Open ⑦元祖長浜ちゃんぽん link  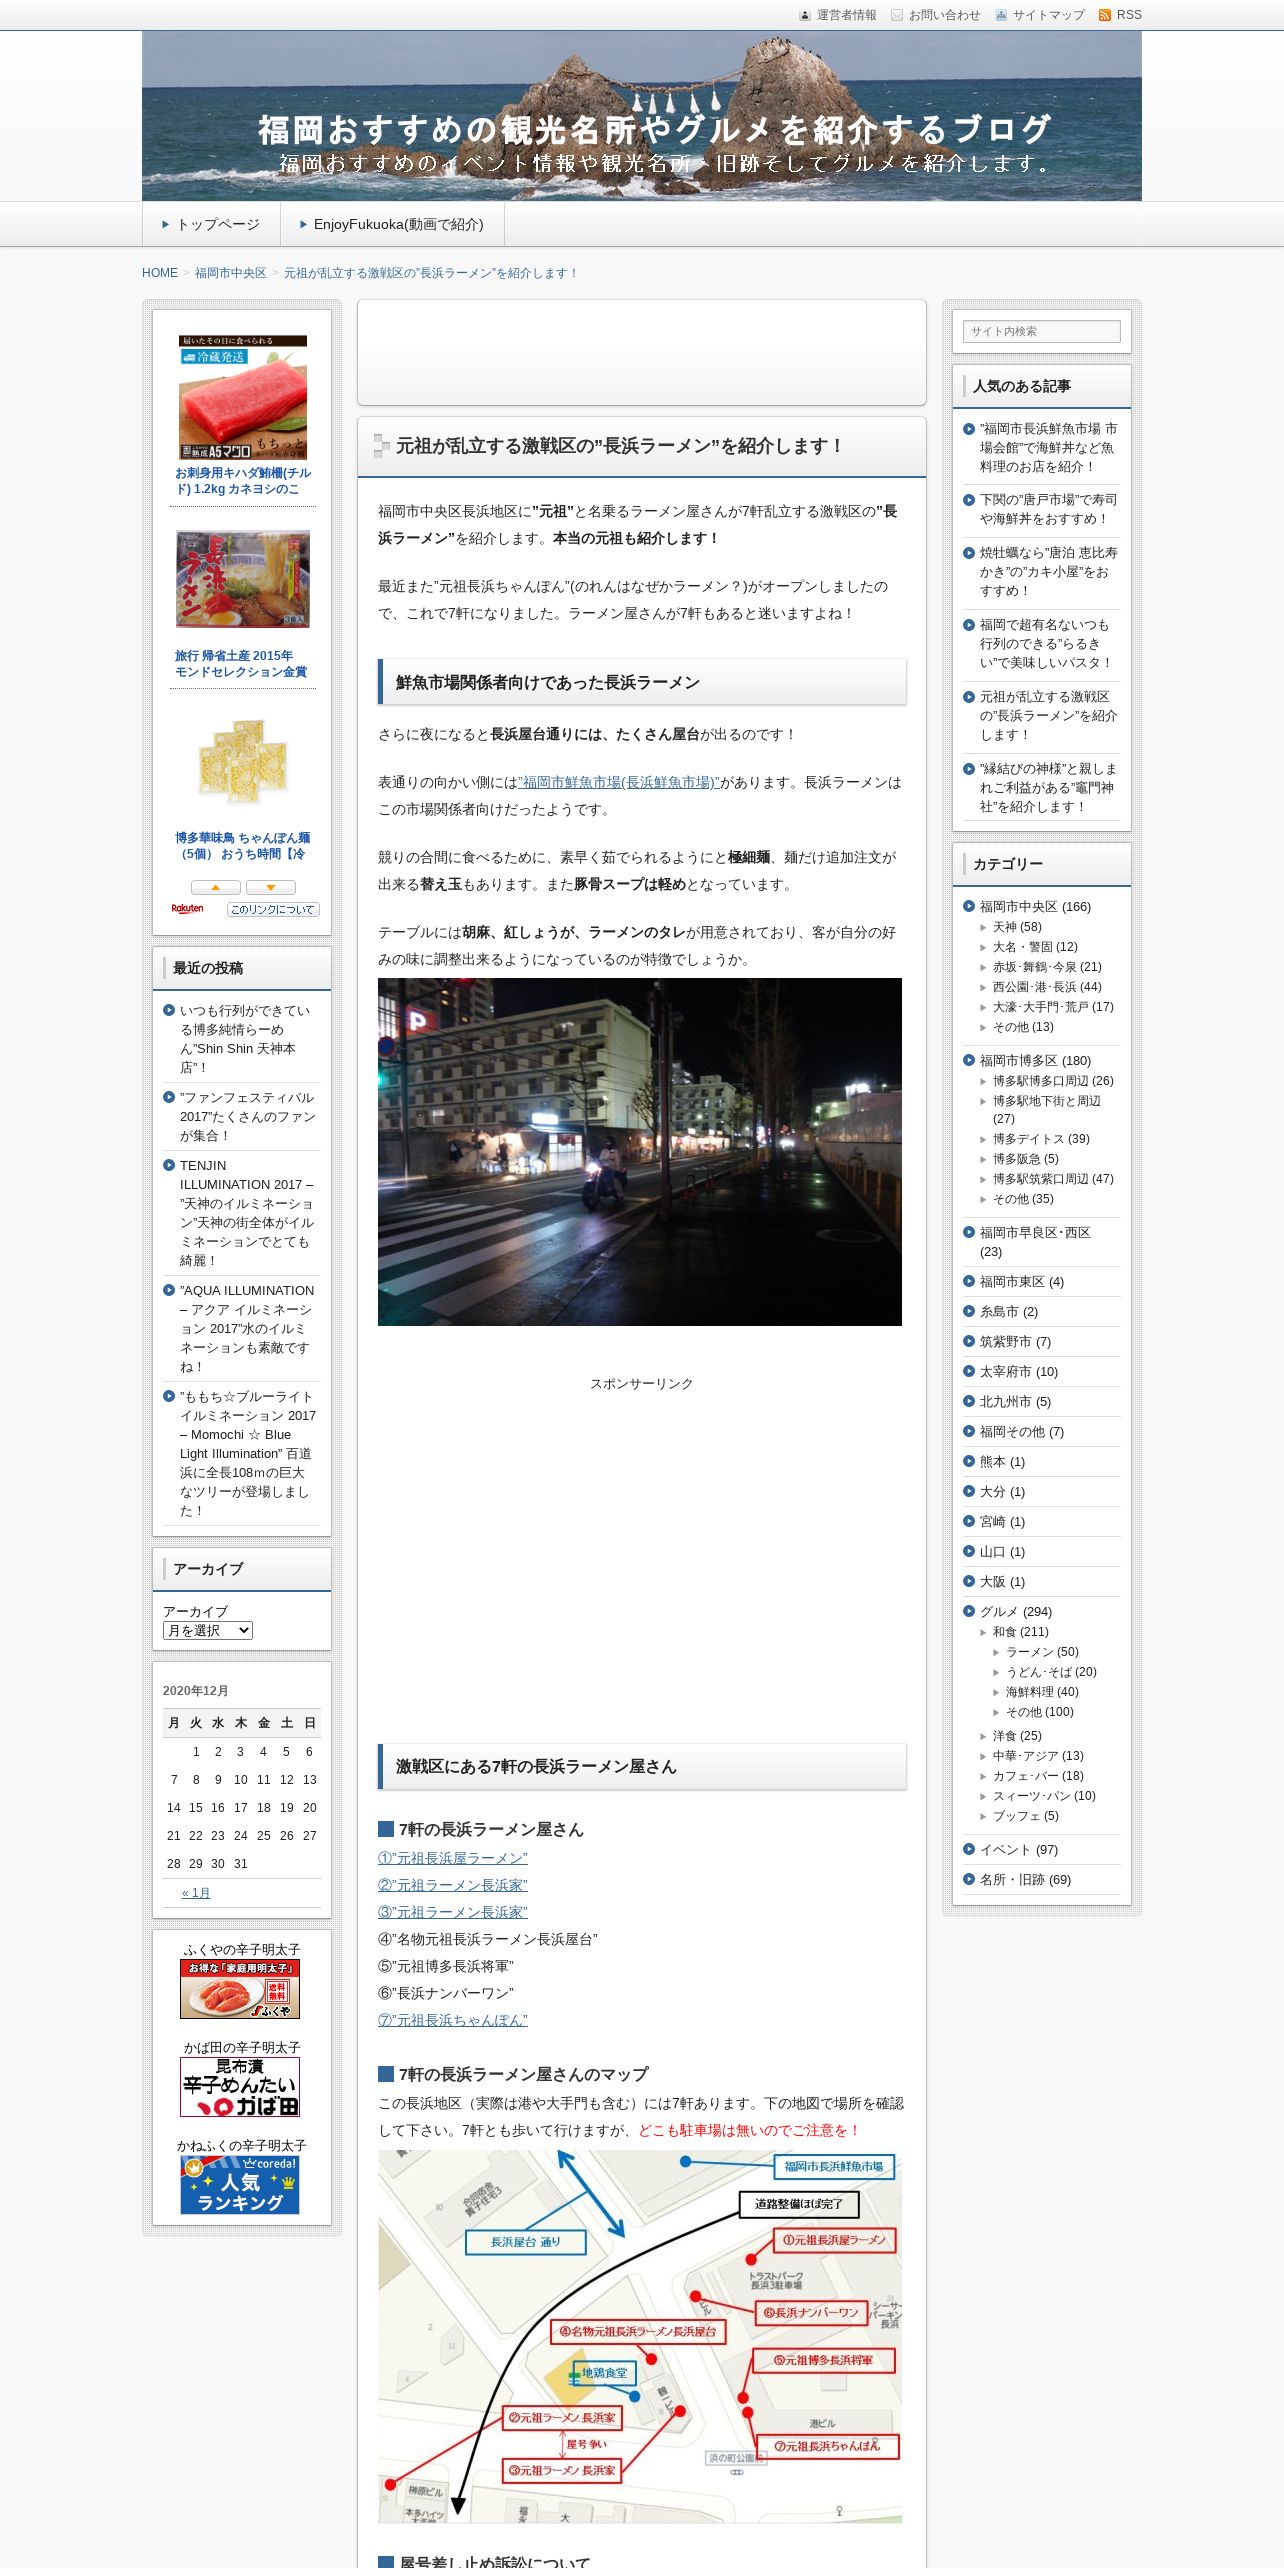point(452,2020)
